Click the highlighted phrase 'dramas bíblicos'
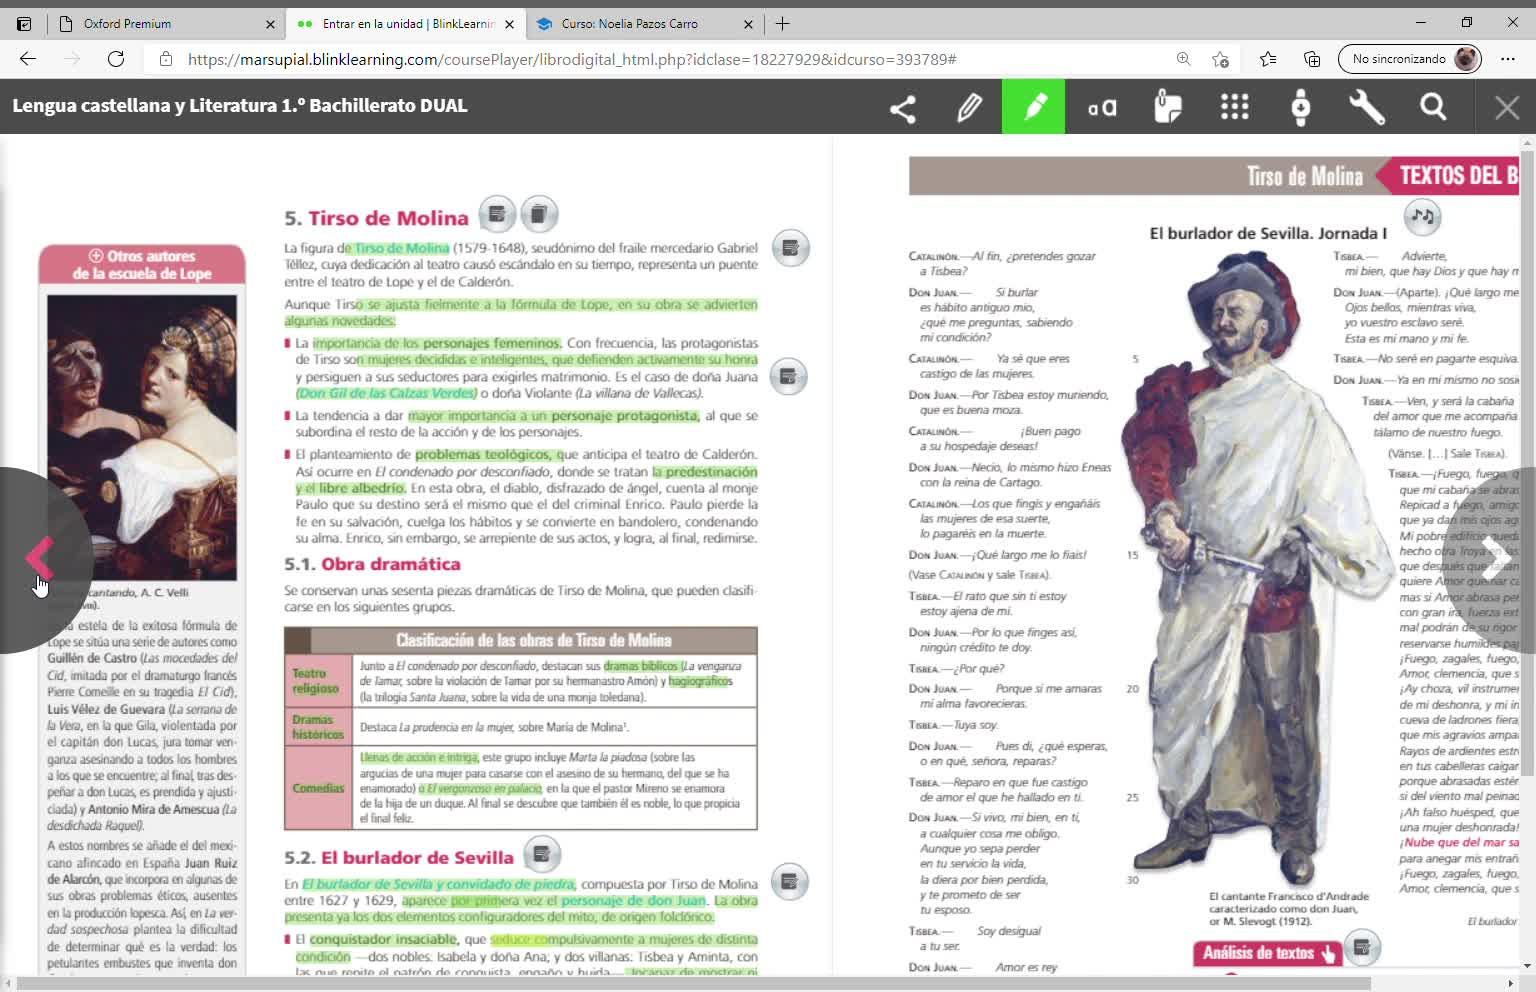The height and width of the screenshot is (992, 1536). (641, 665)
